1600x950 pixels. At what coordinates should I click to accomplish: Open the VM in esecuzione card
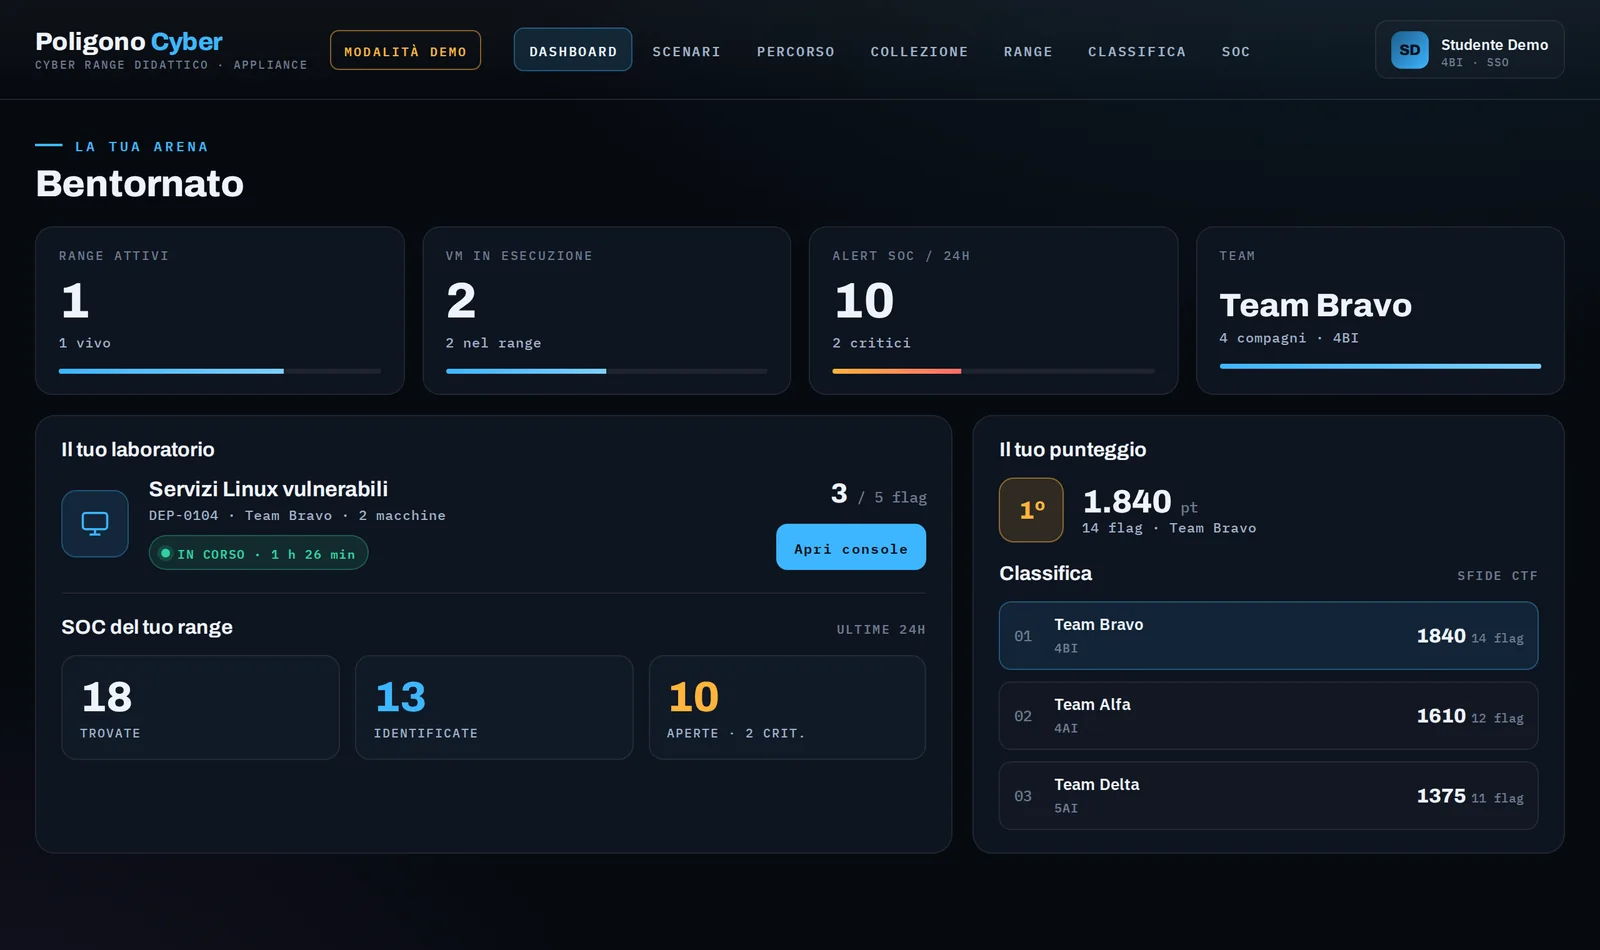click(x=606, y=310)
